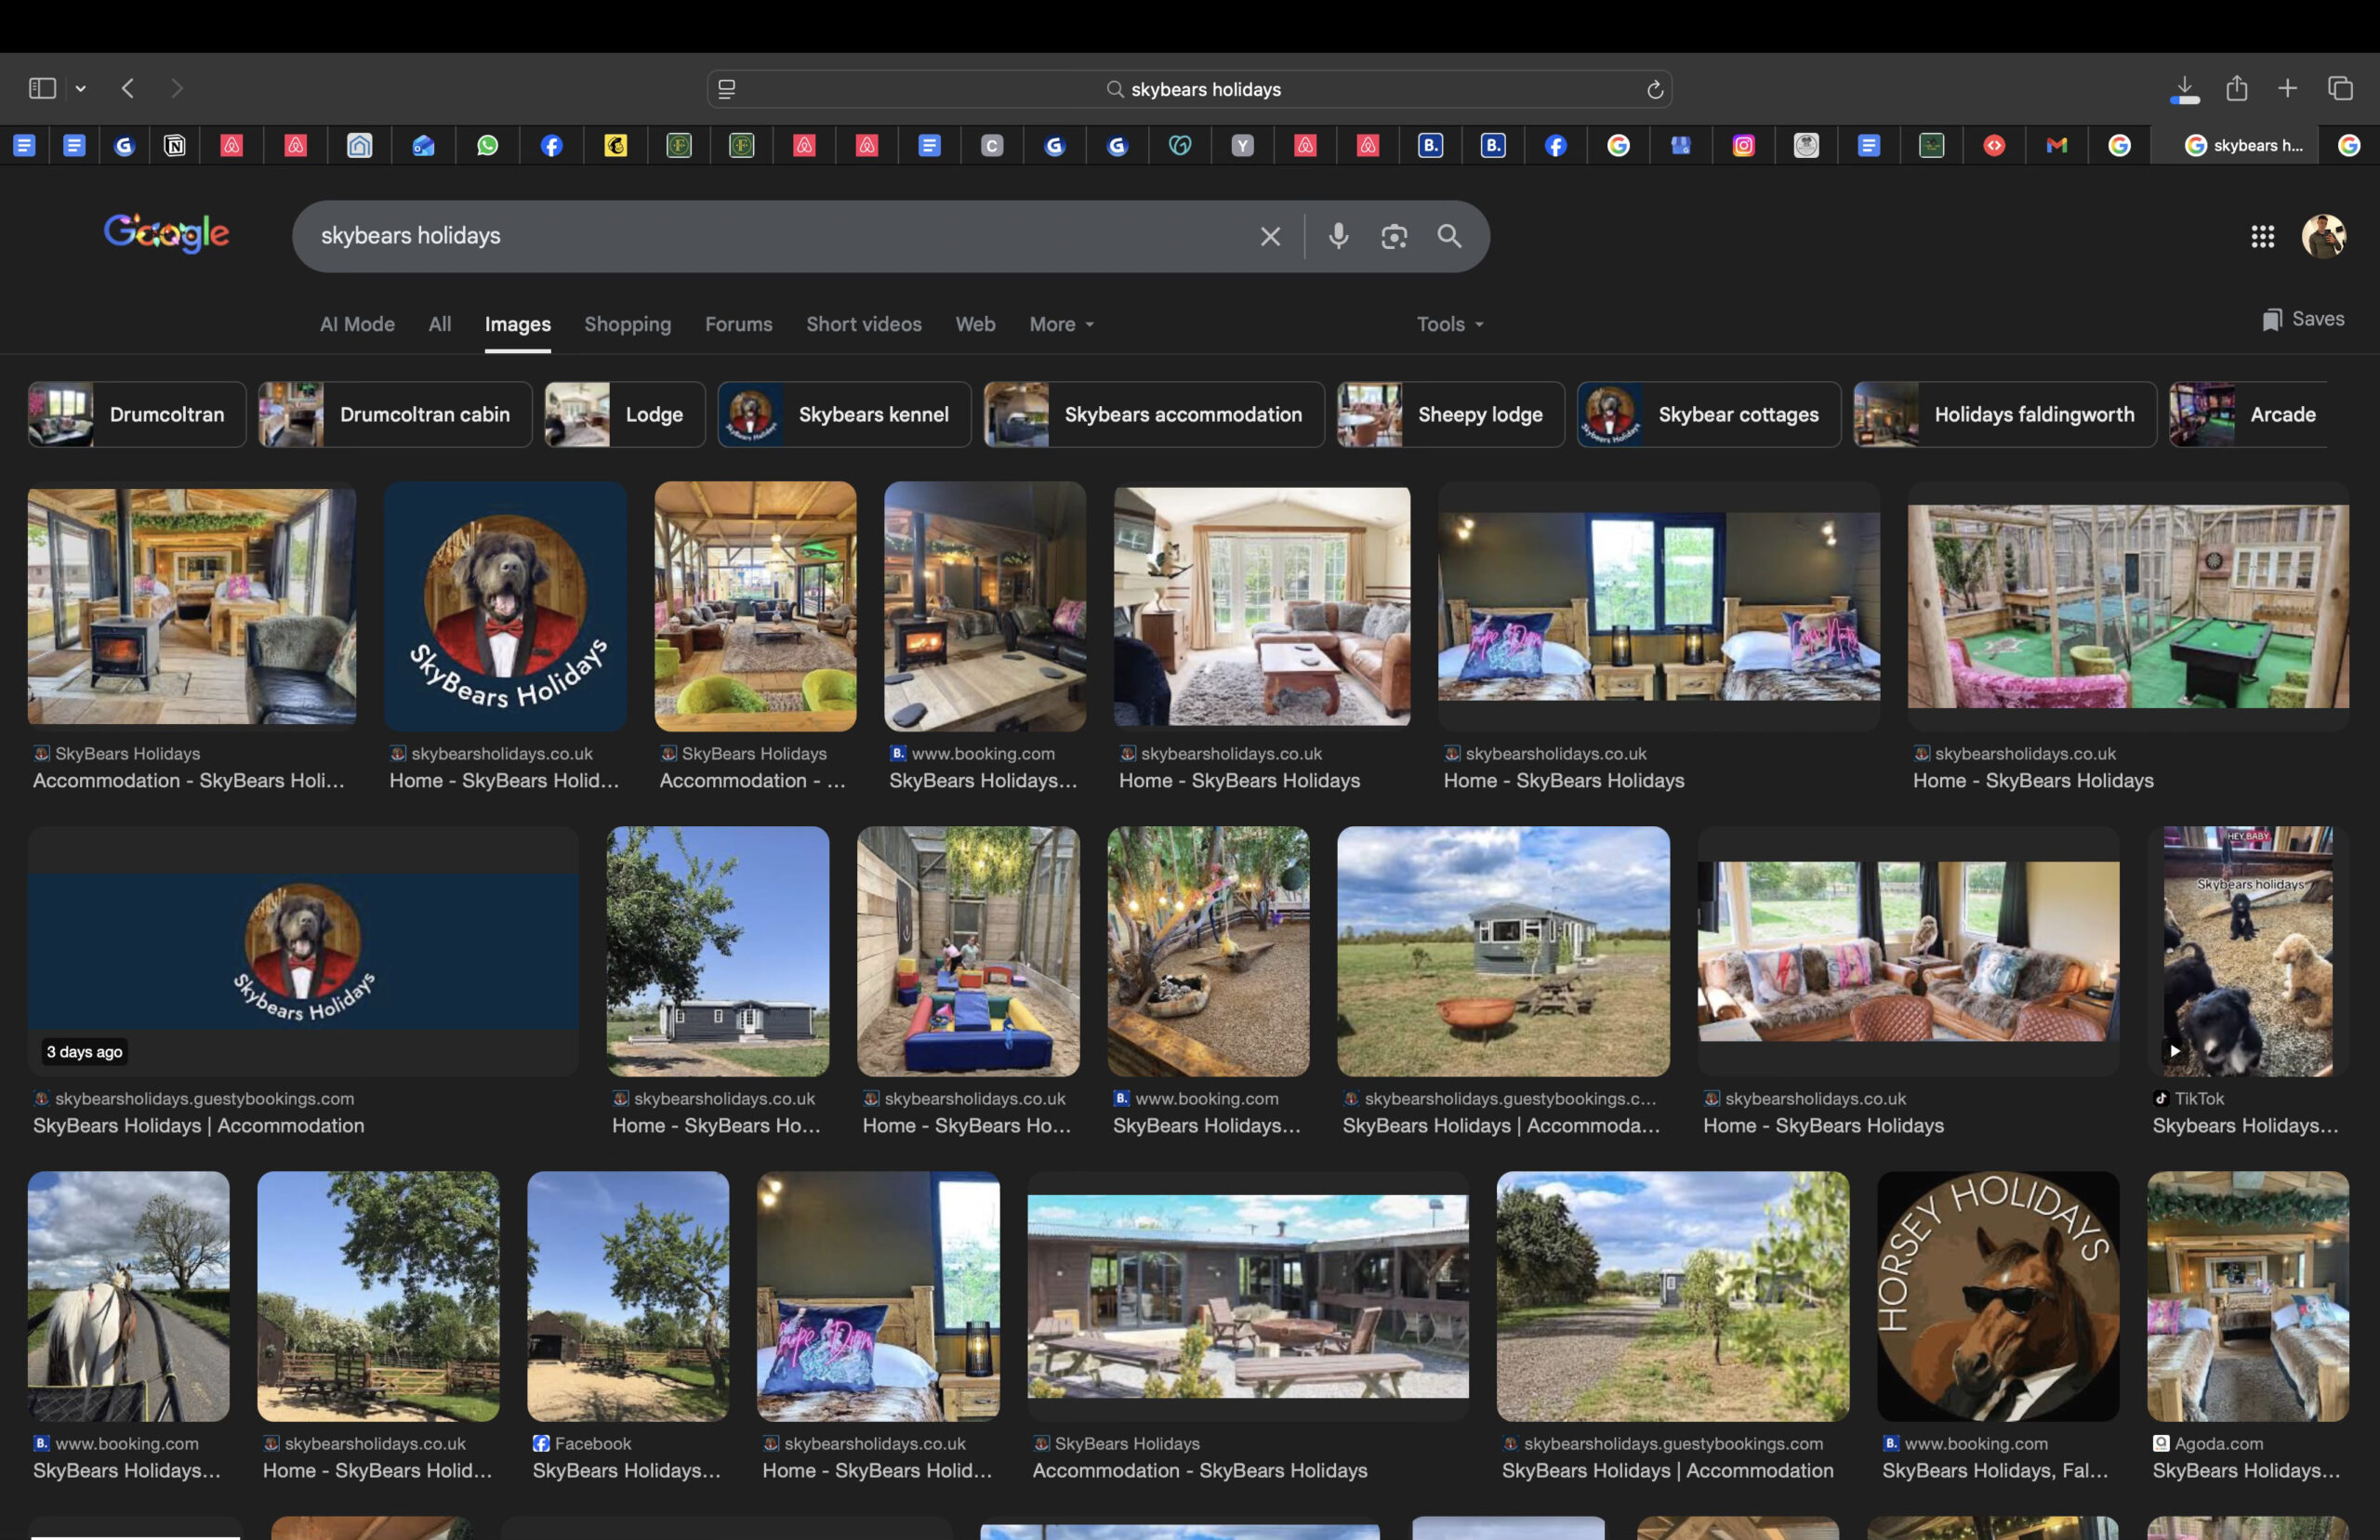Viewport: 2380px width, 1540px height.
Task: Clear the search box with X
Action: click(1270, 236)
